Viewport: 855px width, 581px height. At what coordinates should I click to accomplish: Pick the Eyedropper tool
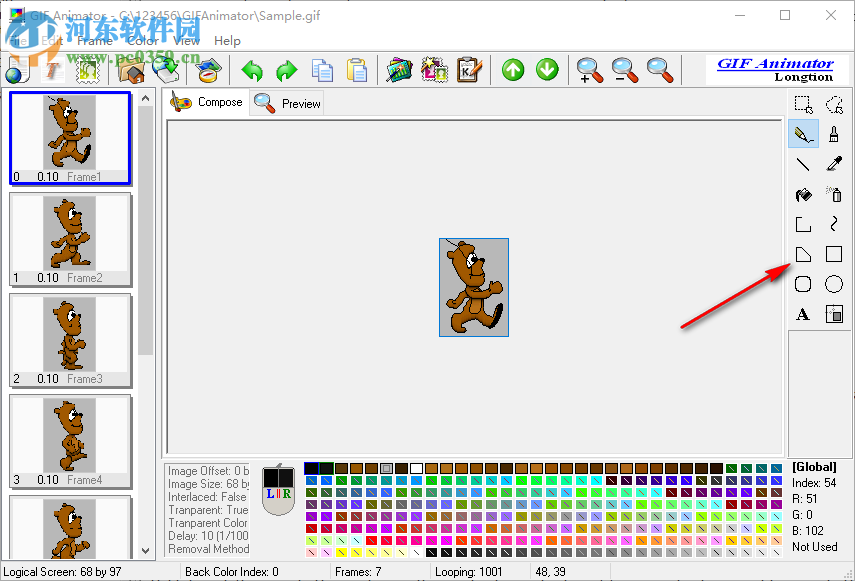[x=834, y=164]
